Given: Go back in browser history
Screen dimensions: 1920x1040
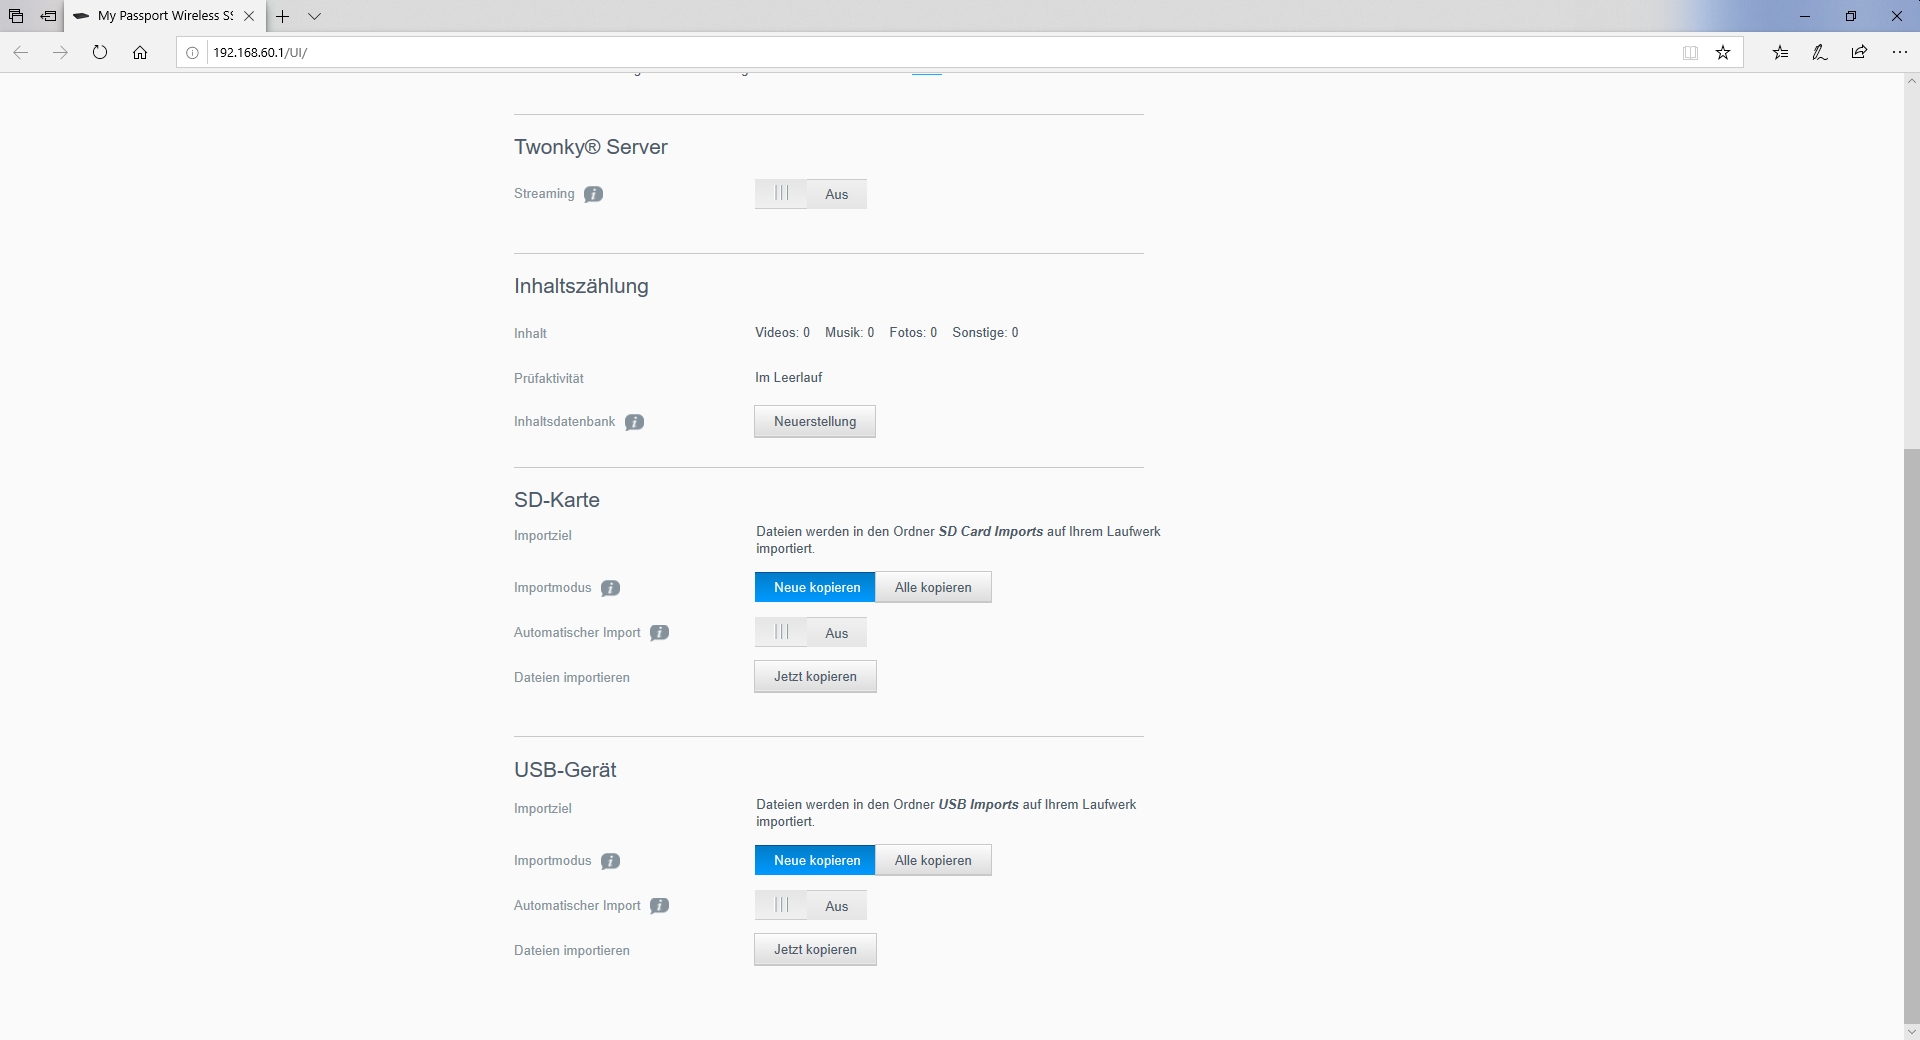Looking at the screenshot, I should click(x=20, y=53).
